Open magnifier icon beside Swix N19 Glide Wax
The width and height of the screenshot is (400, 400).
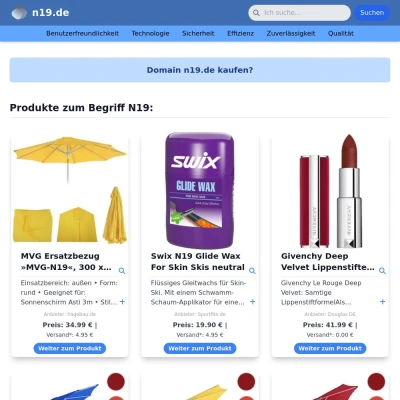[252, 271]
